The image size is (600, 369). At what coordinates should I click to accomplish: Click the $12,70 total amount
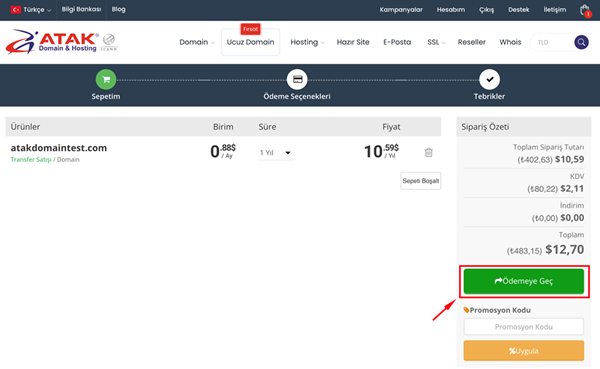pos(564,250)
